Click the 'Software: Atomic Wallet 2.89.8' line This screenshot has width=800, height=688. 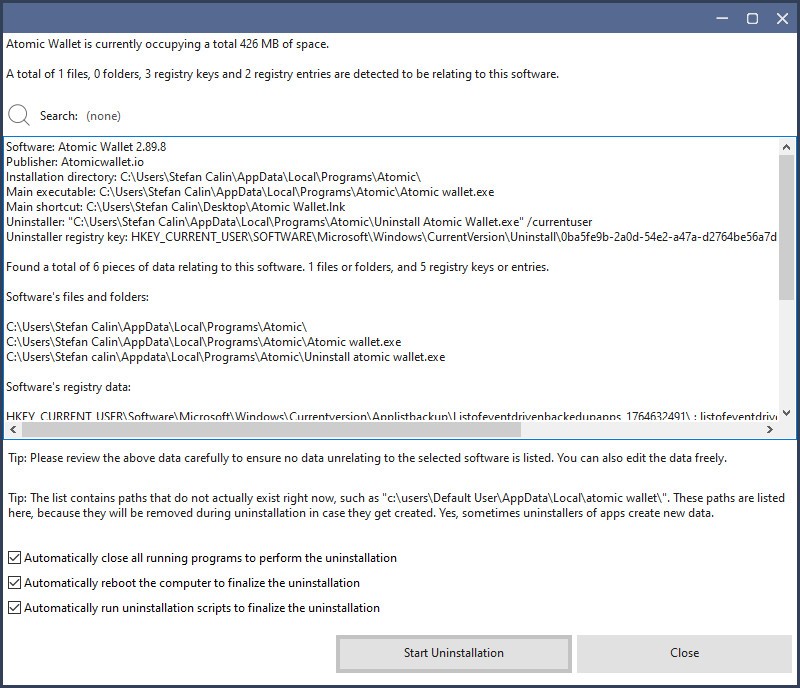point(86,146)
